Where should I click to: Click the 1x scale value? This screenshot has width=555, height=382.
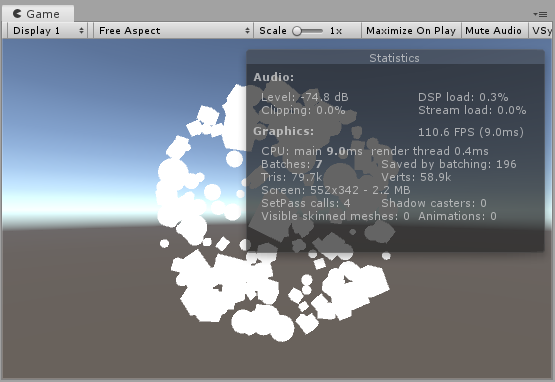click(x=336, y=31)
